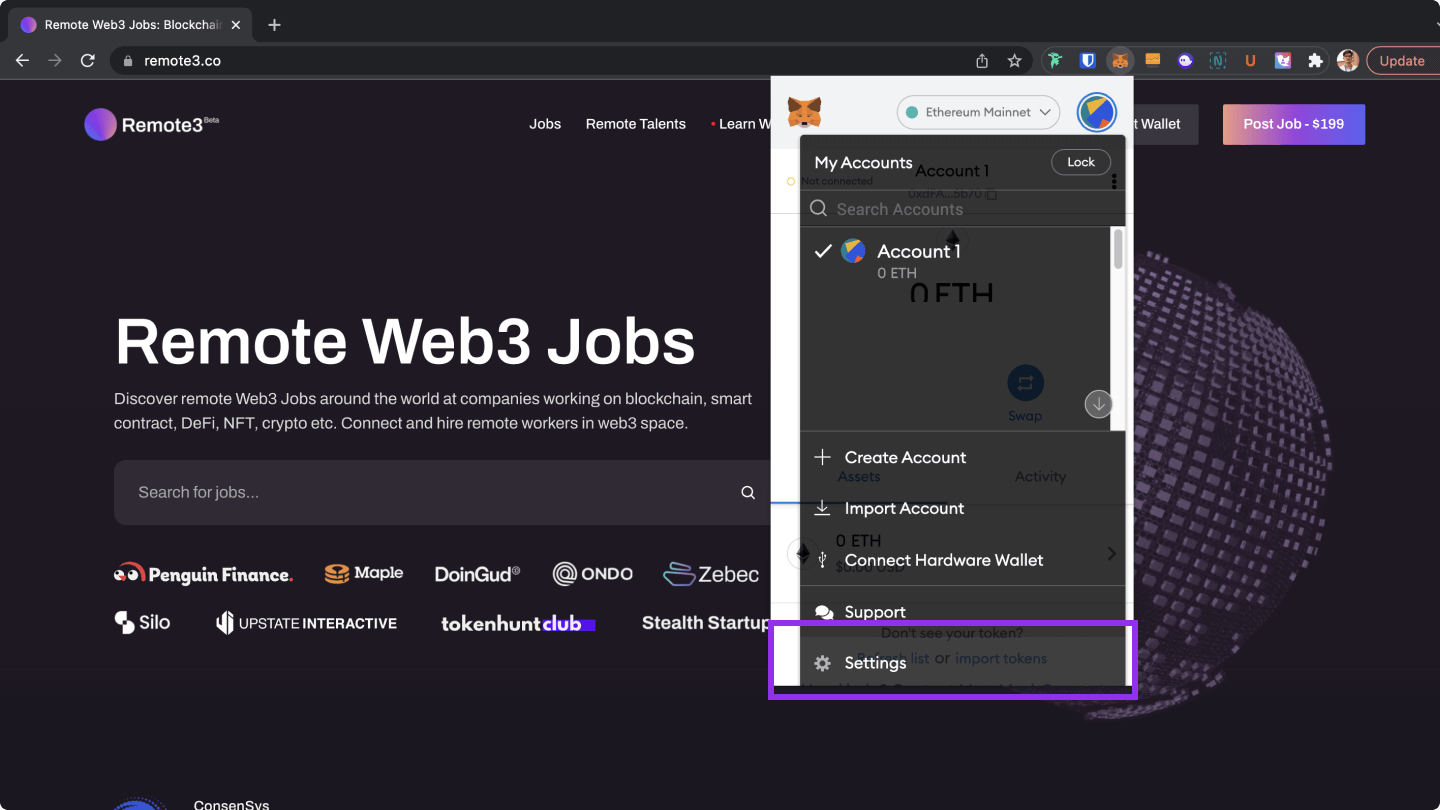This screenshot has height=810, width=1440.
Task: Click the Stealth Startup text
Action: (x=706, y=623)
